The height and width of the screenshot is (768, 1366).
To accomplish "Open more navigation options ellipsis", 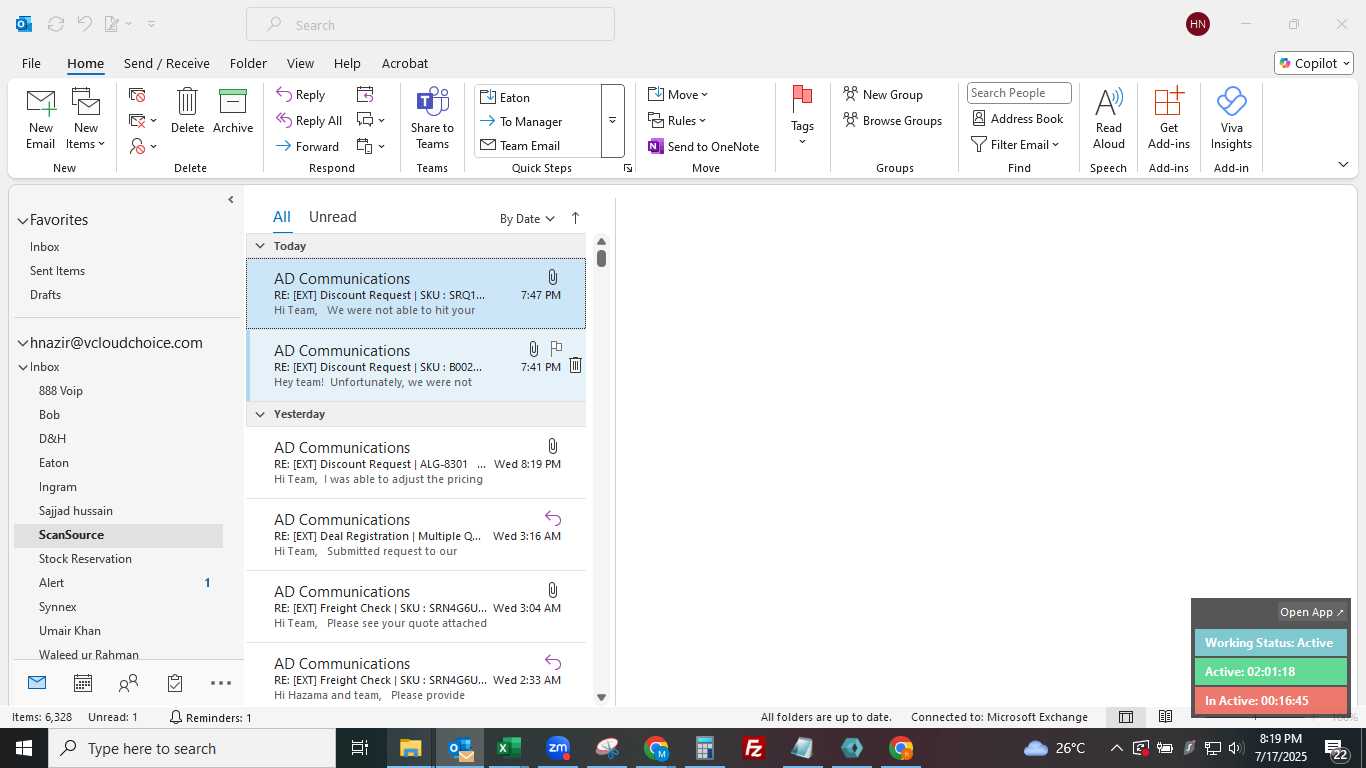I will (x=221, y=683).
